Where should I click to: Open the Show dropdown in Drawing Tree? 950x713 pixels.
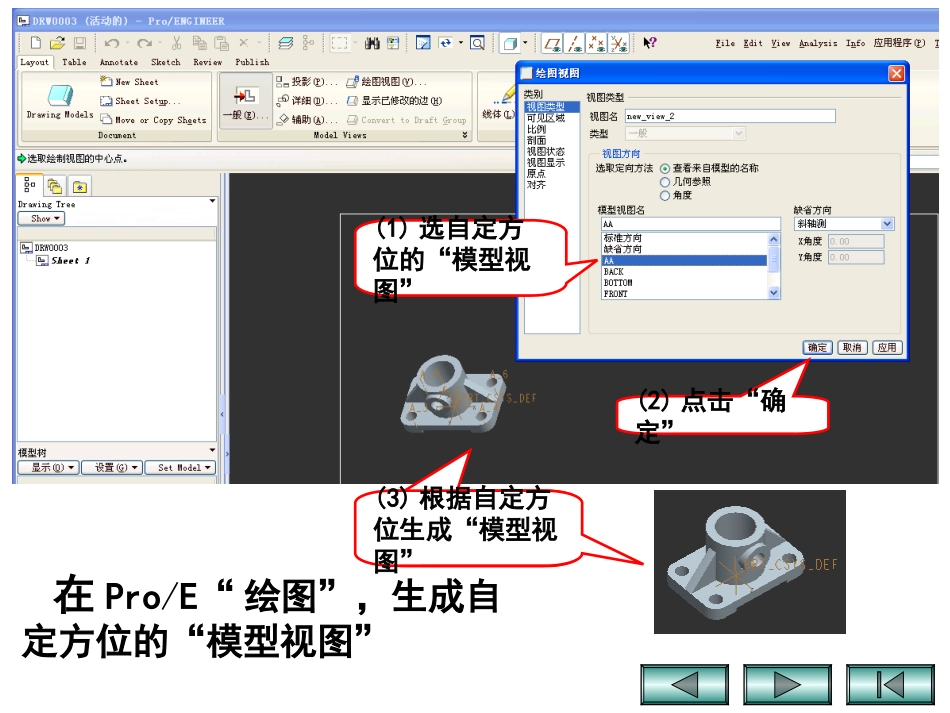point(41,218)
